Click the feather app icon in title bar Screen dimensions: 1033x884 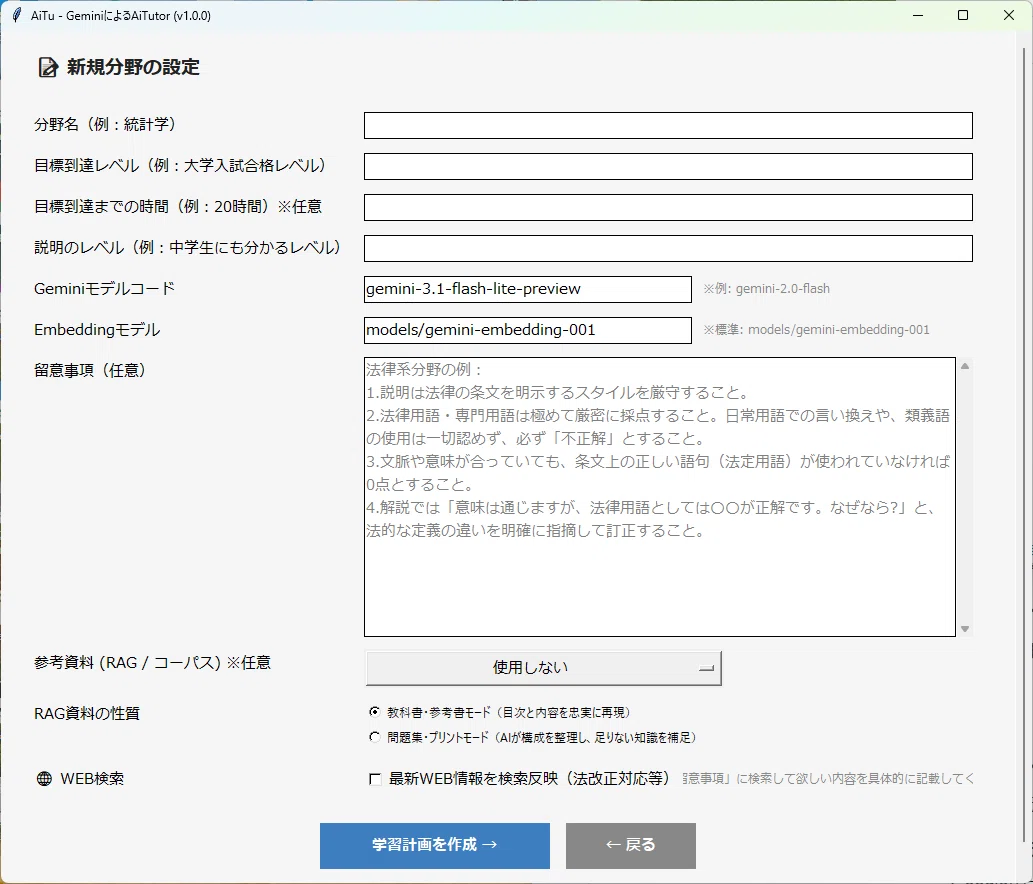tap(17, 15)
